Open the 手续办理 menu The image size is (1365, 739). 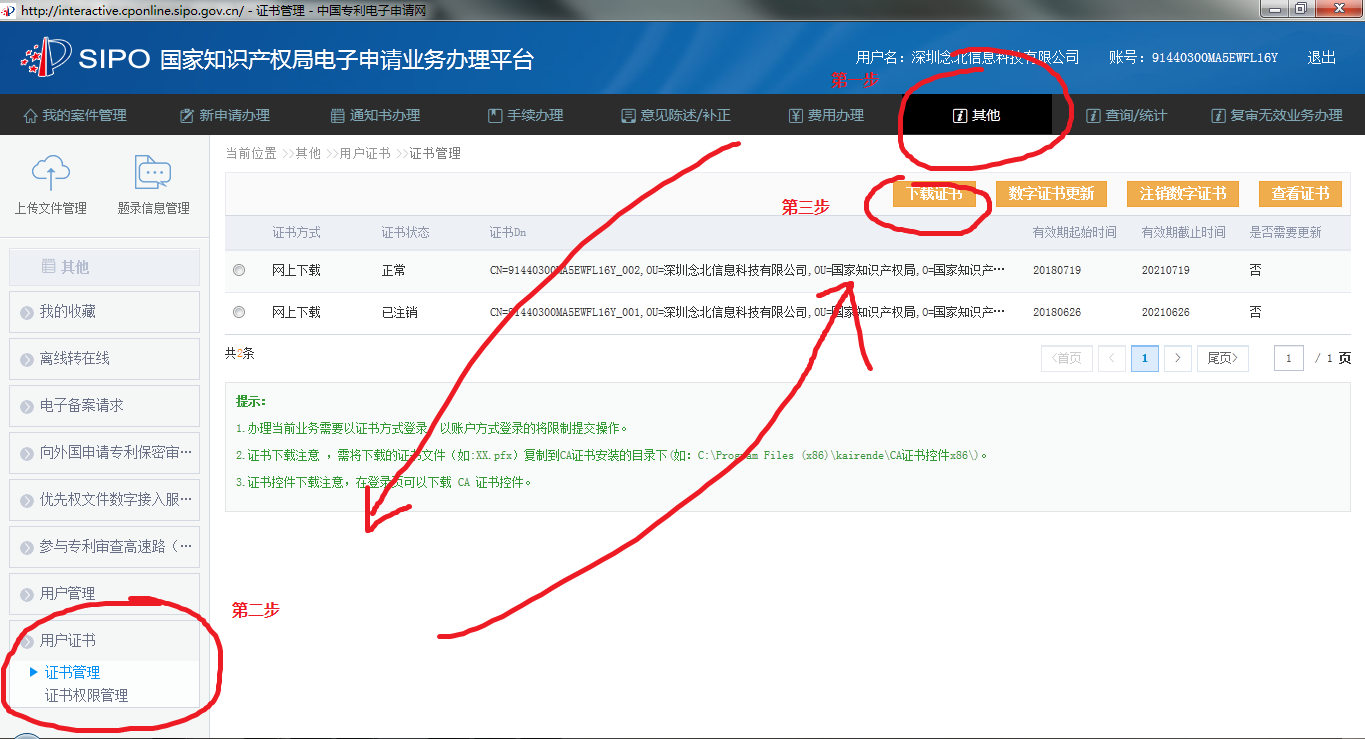[x=525, y=116]
